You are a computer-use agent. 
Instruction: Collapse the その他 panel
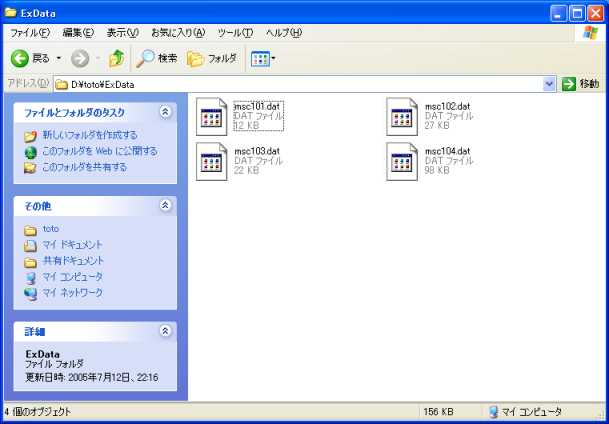pyautogui.click(x=165, y=205)
